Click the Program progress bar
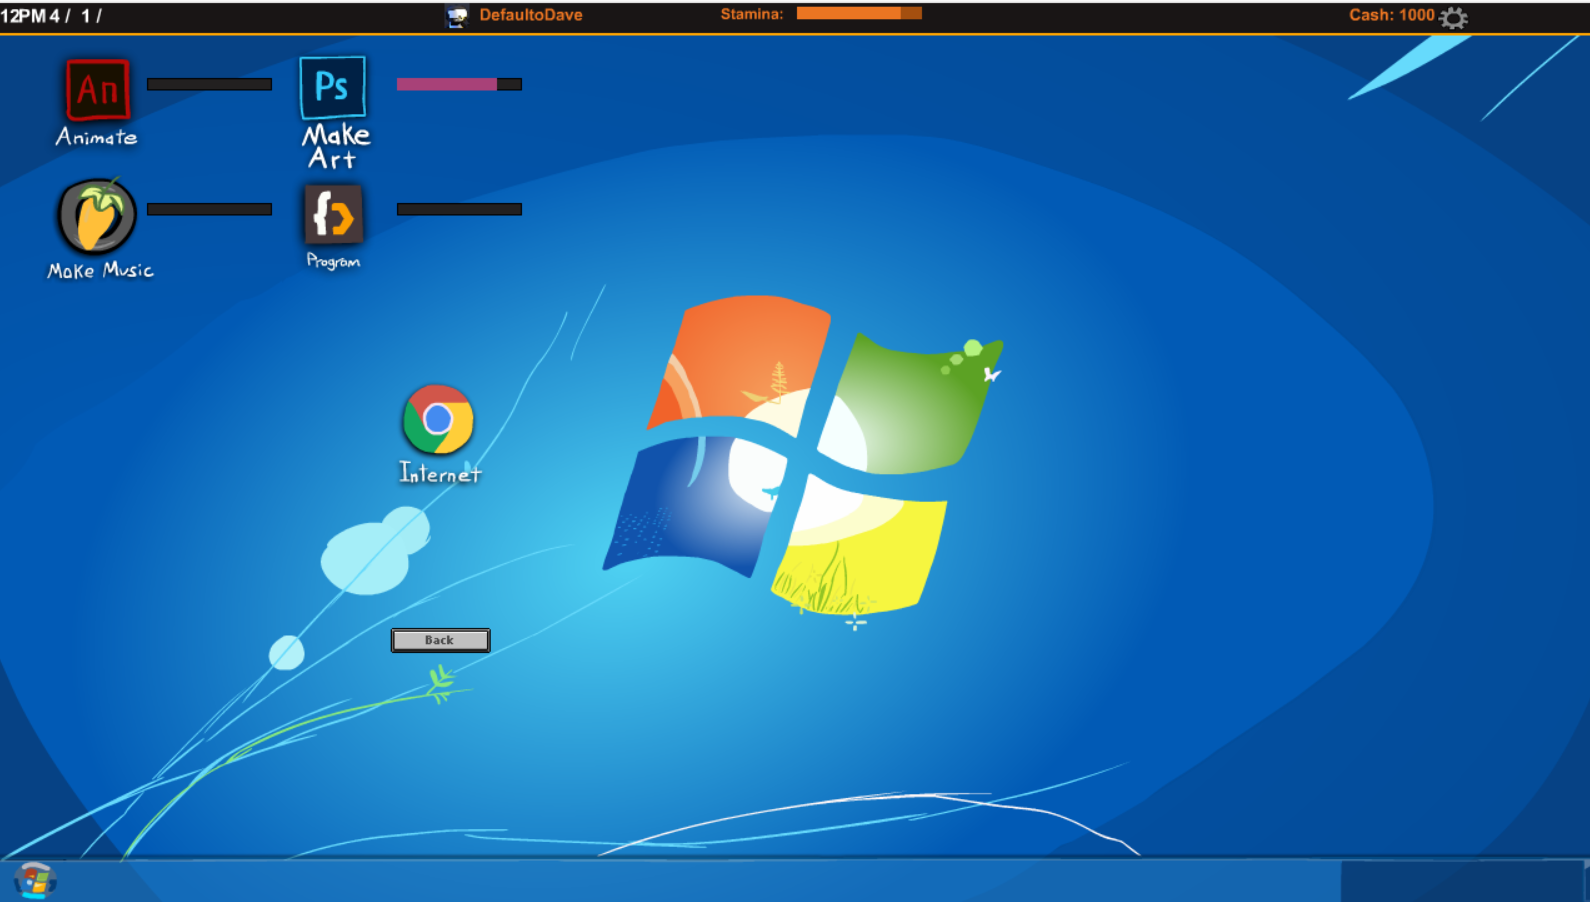Viewport: 1590px width, 902px height. click(459, 209)
